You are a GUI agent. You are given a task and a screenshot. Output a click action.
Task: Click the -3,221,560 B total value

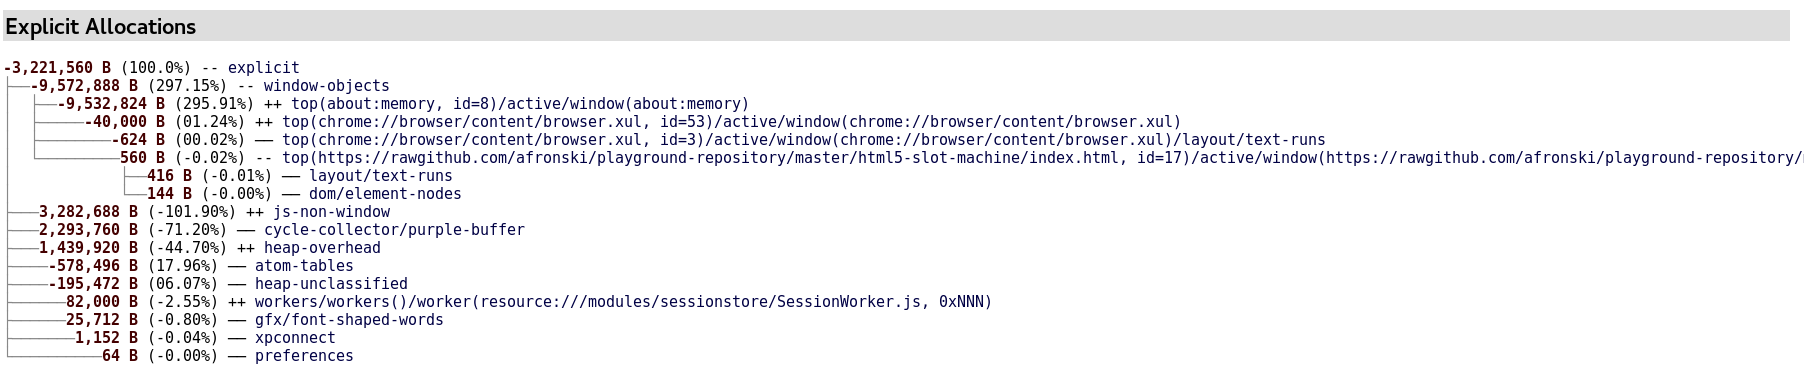click(58, 68)
